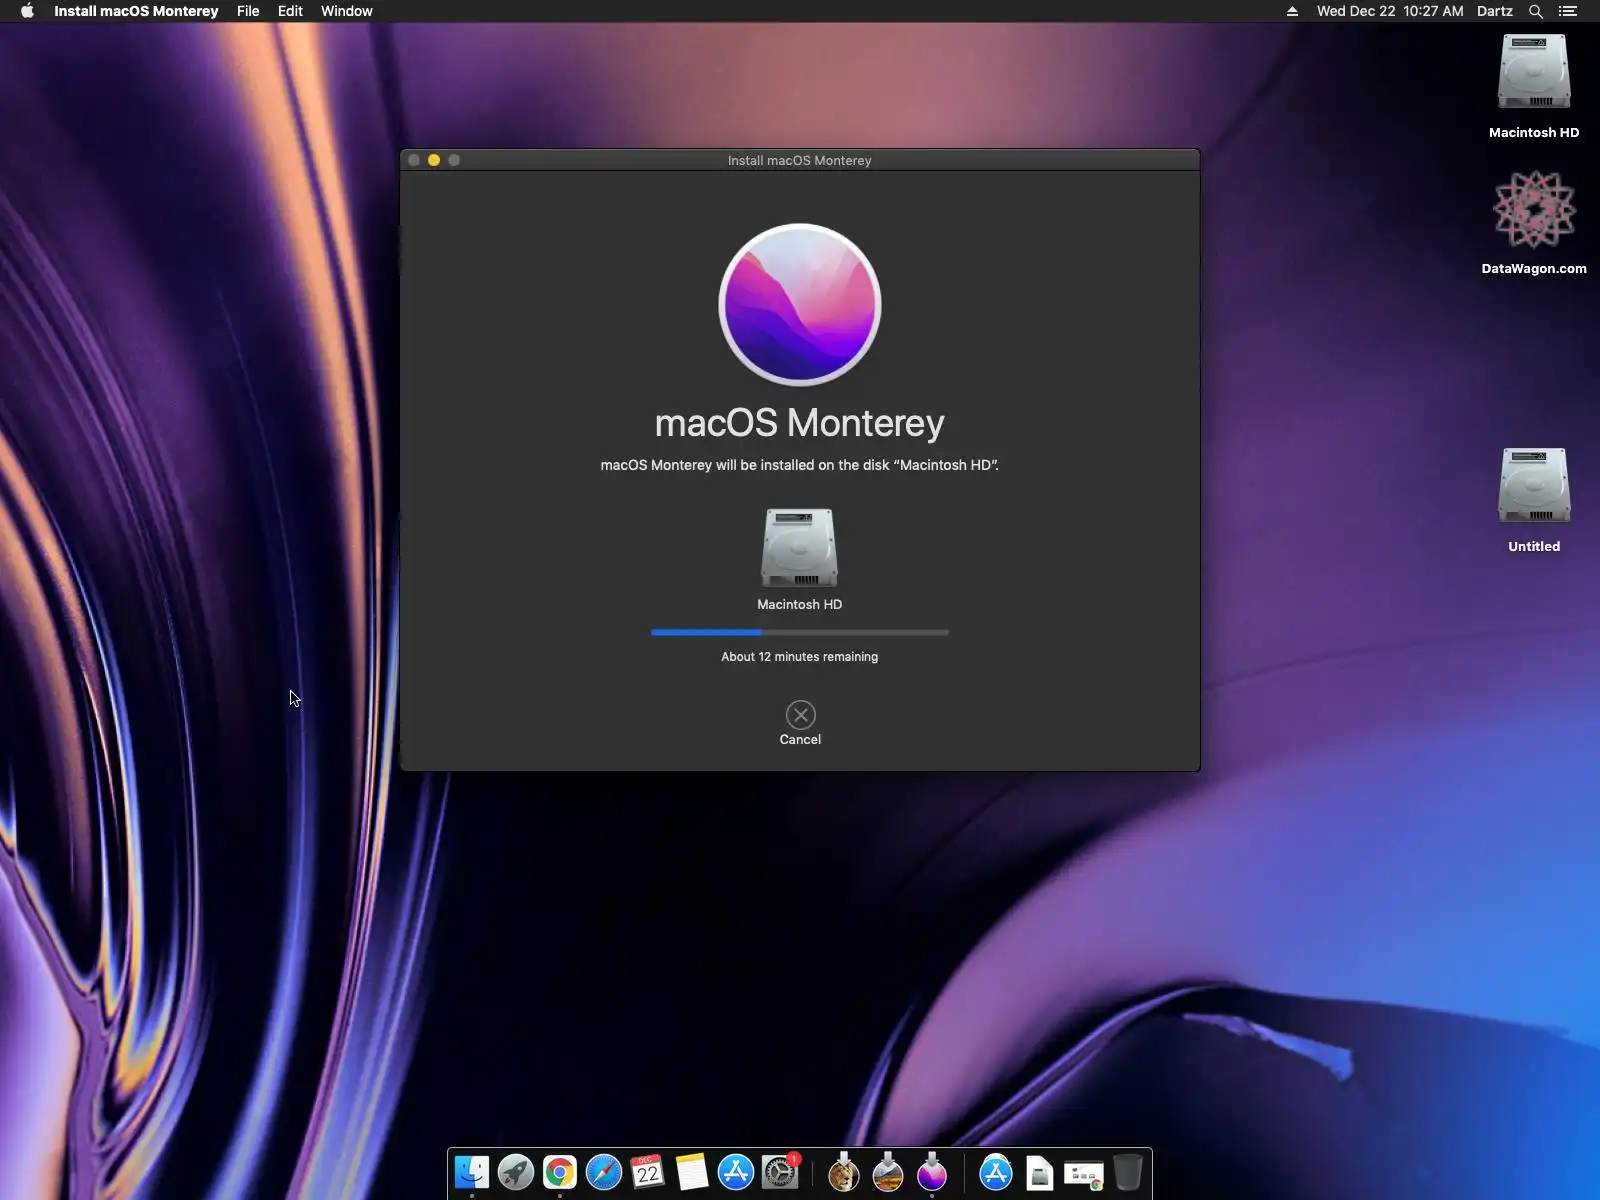Click the date and time in menu bar
The width and height of the screenshot is (1600, 1200).
pyautogui.click(x=1390, y=11)
